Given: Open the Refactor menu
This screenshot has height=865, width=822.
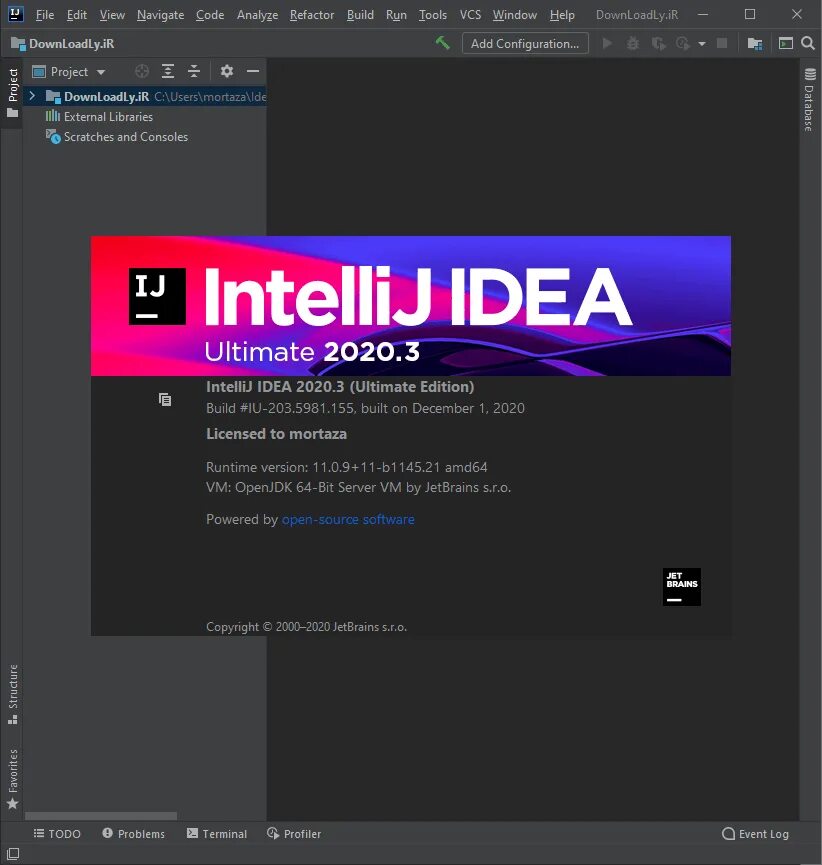Looking at the screenshot, I should (312, 15).
